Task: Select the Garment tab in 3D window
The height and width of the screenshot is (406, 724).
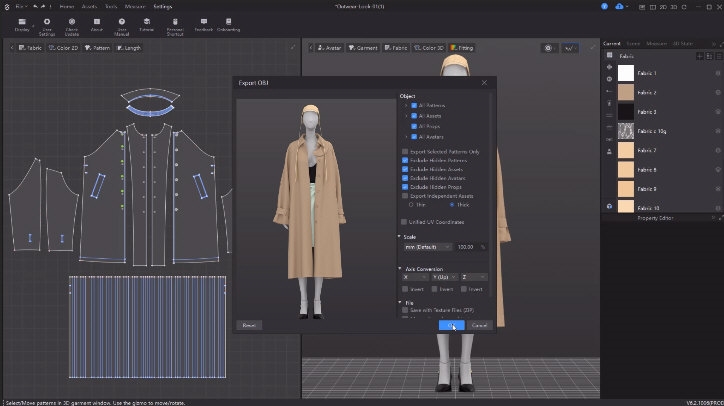Action: pyautogui.click(x=363, y=48)
